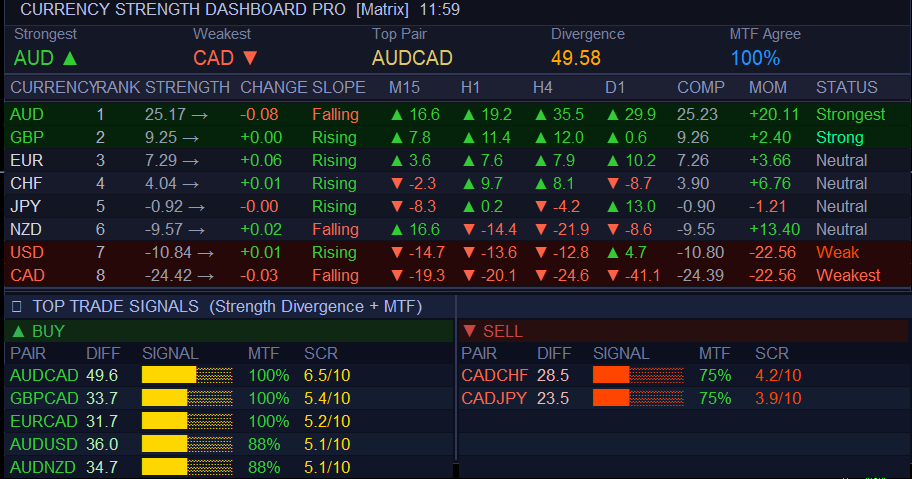Click the red SELL triangle icon
This screenshot has height=479, width=912.
(470, 331)
